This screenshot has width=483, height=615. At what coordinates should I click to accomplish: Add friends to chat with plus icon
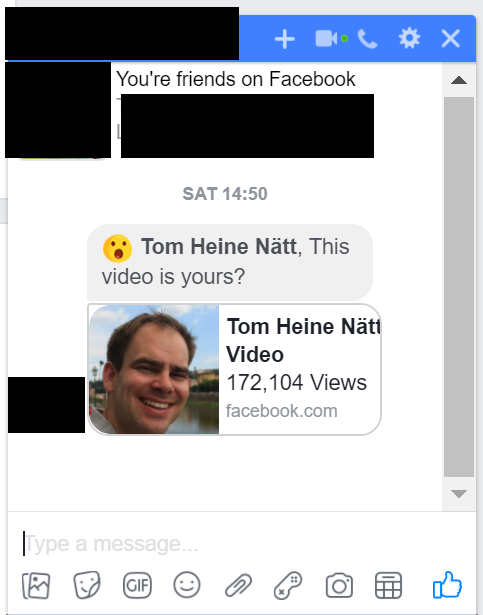(284, 39)
